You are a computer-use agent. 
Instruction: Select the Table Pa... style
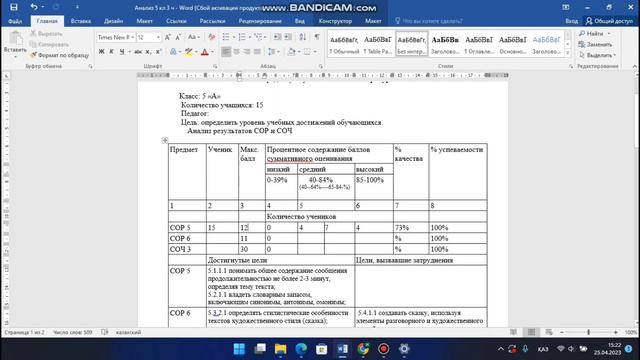coord(378,44)
